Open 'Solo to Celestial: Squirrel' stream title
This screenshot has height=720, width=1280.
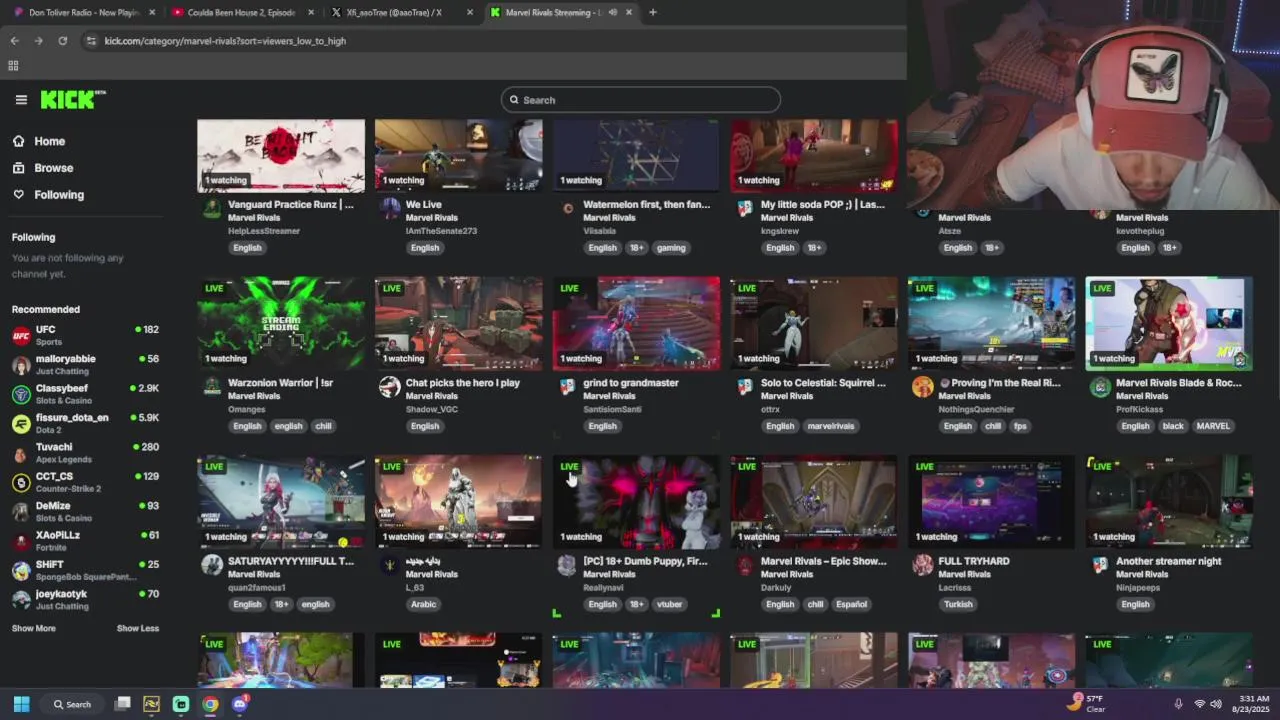[x=823, y=383]
